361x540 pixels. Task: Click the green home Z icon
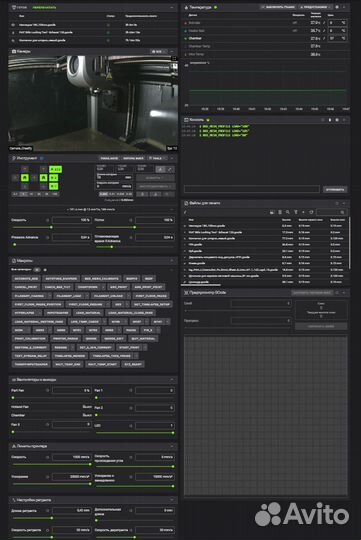tap(43, 178)
